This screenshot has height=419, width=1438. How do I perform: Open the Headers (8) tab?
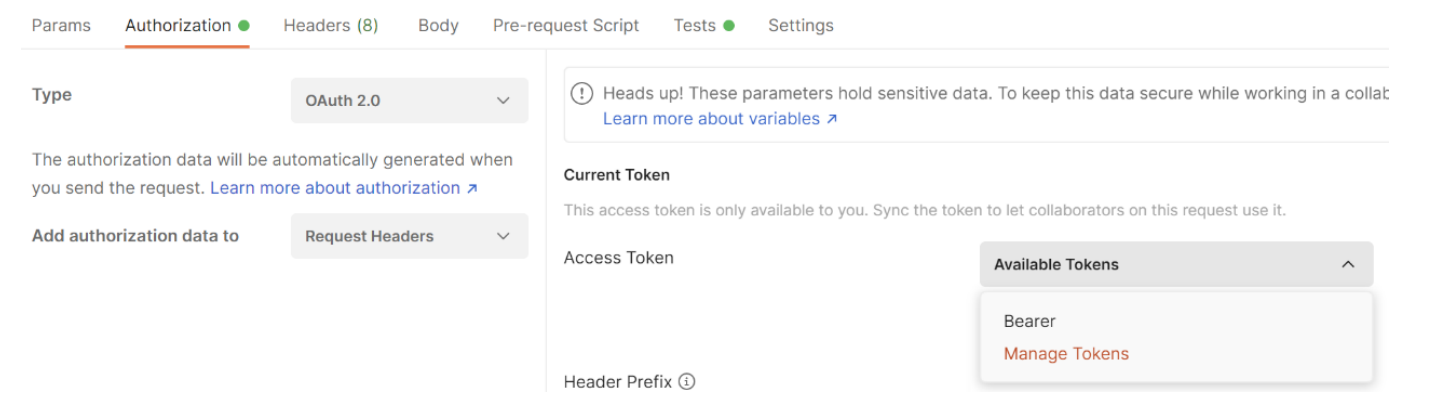330,25
